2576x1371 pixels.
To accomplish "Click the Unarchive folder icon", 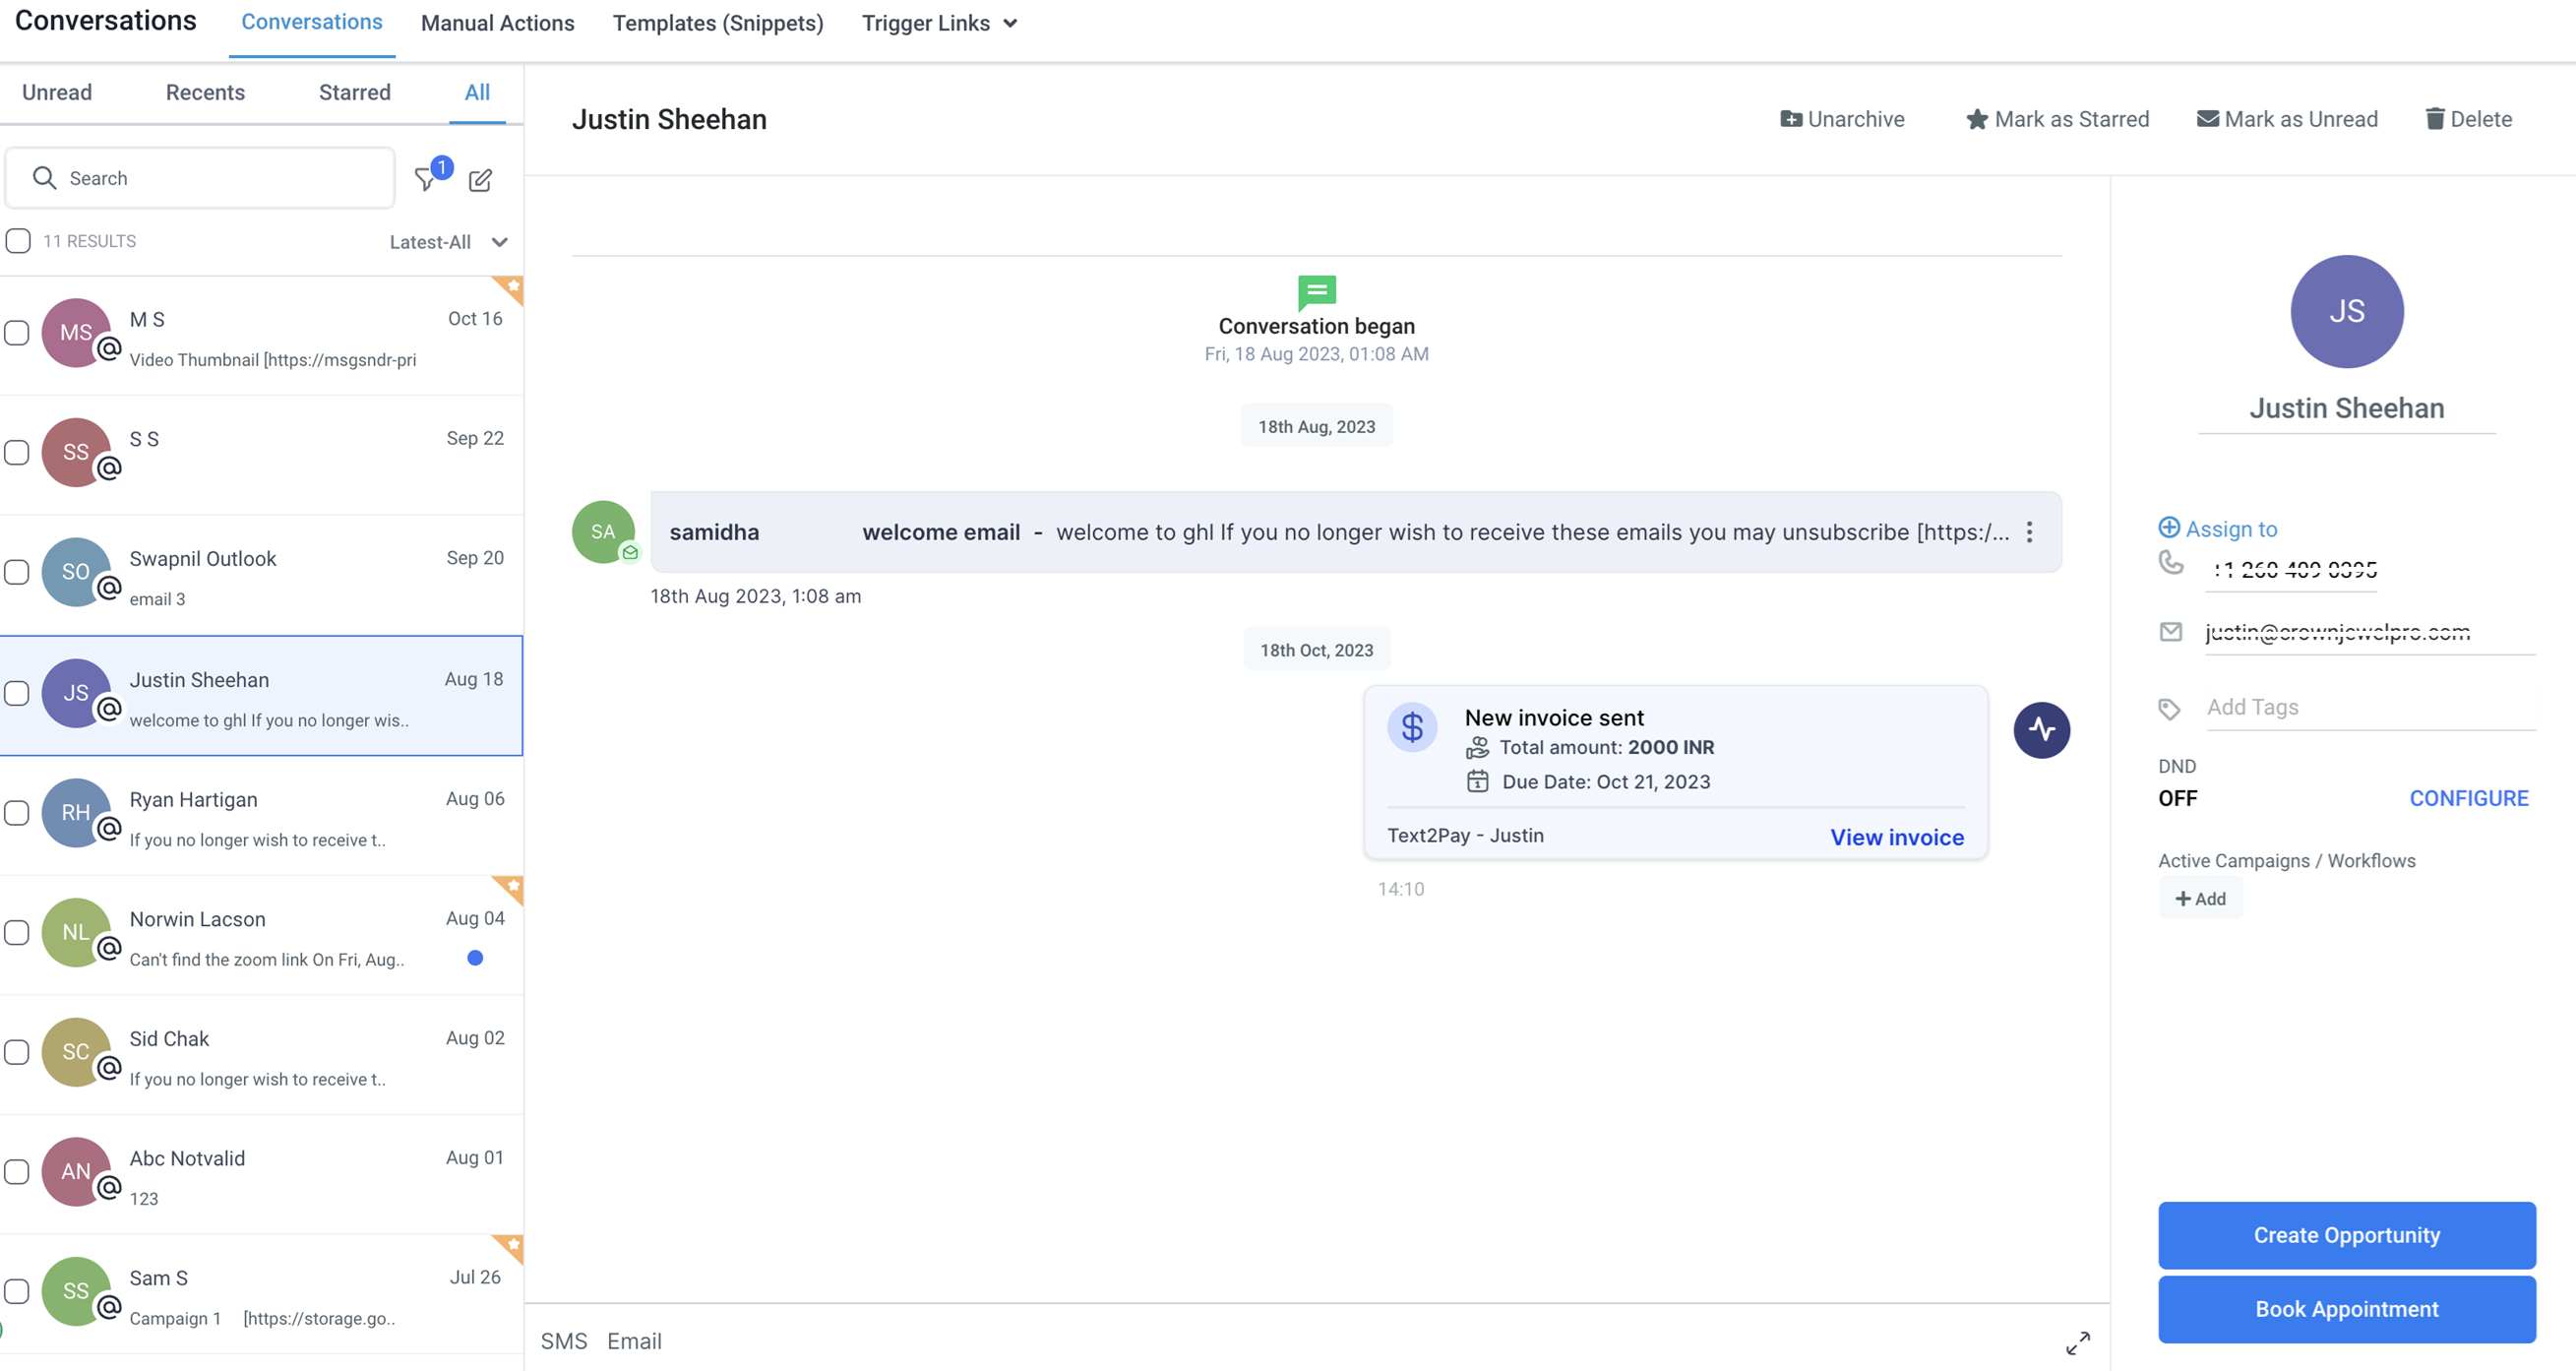I will [x=1790, y=119].
